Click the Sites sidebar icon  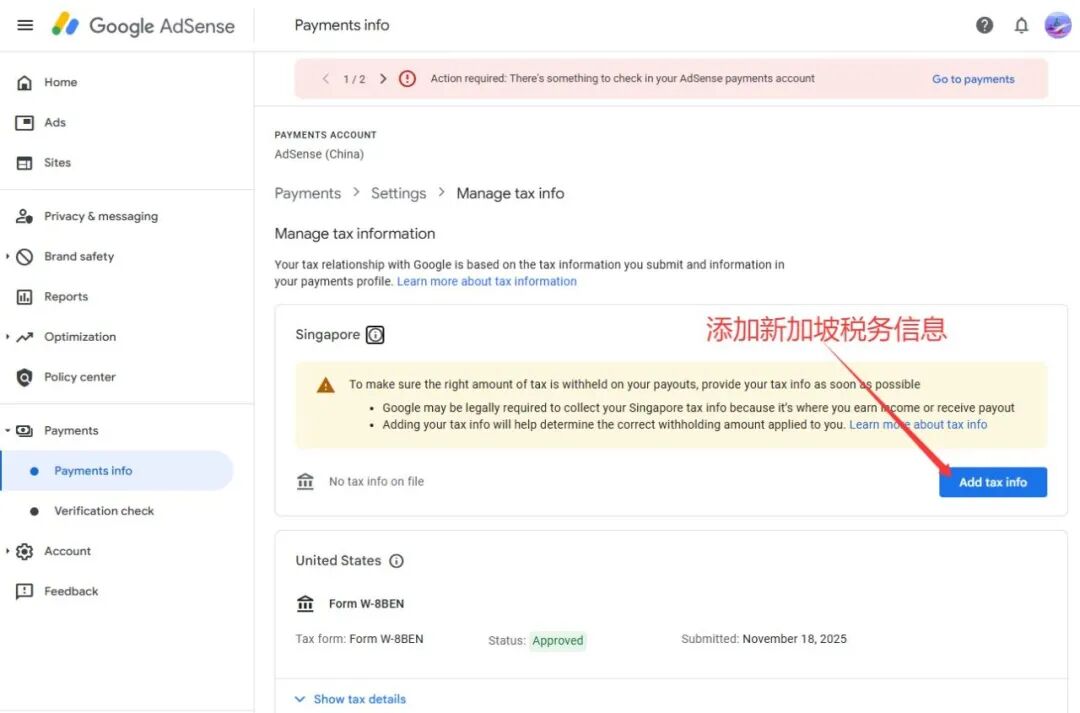coord(24,163)
